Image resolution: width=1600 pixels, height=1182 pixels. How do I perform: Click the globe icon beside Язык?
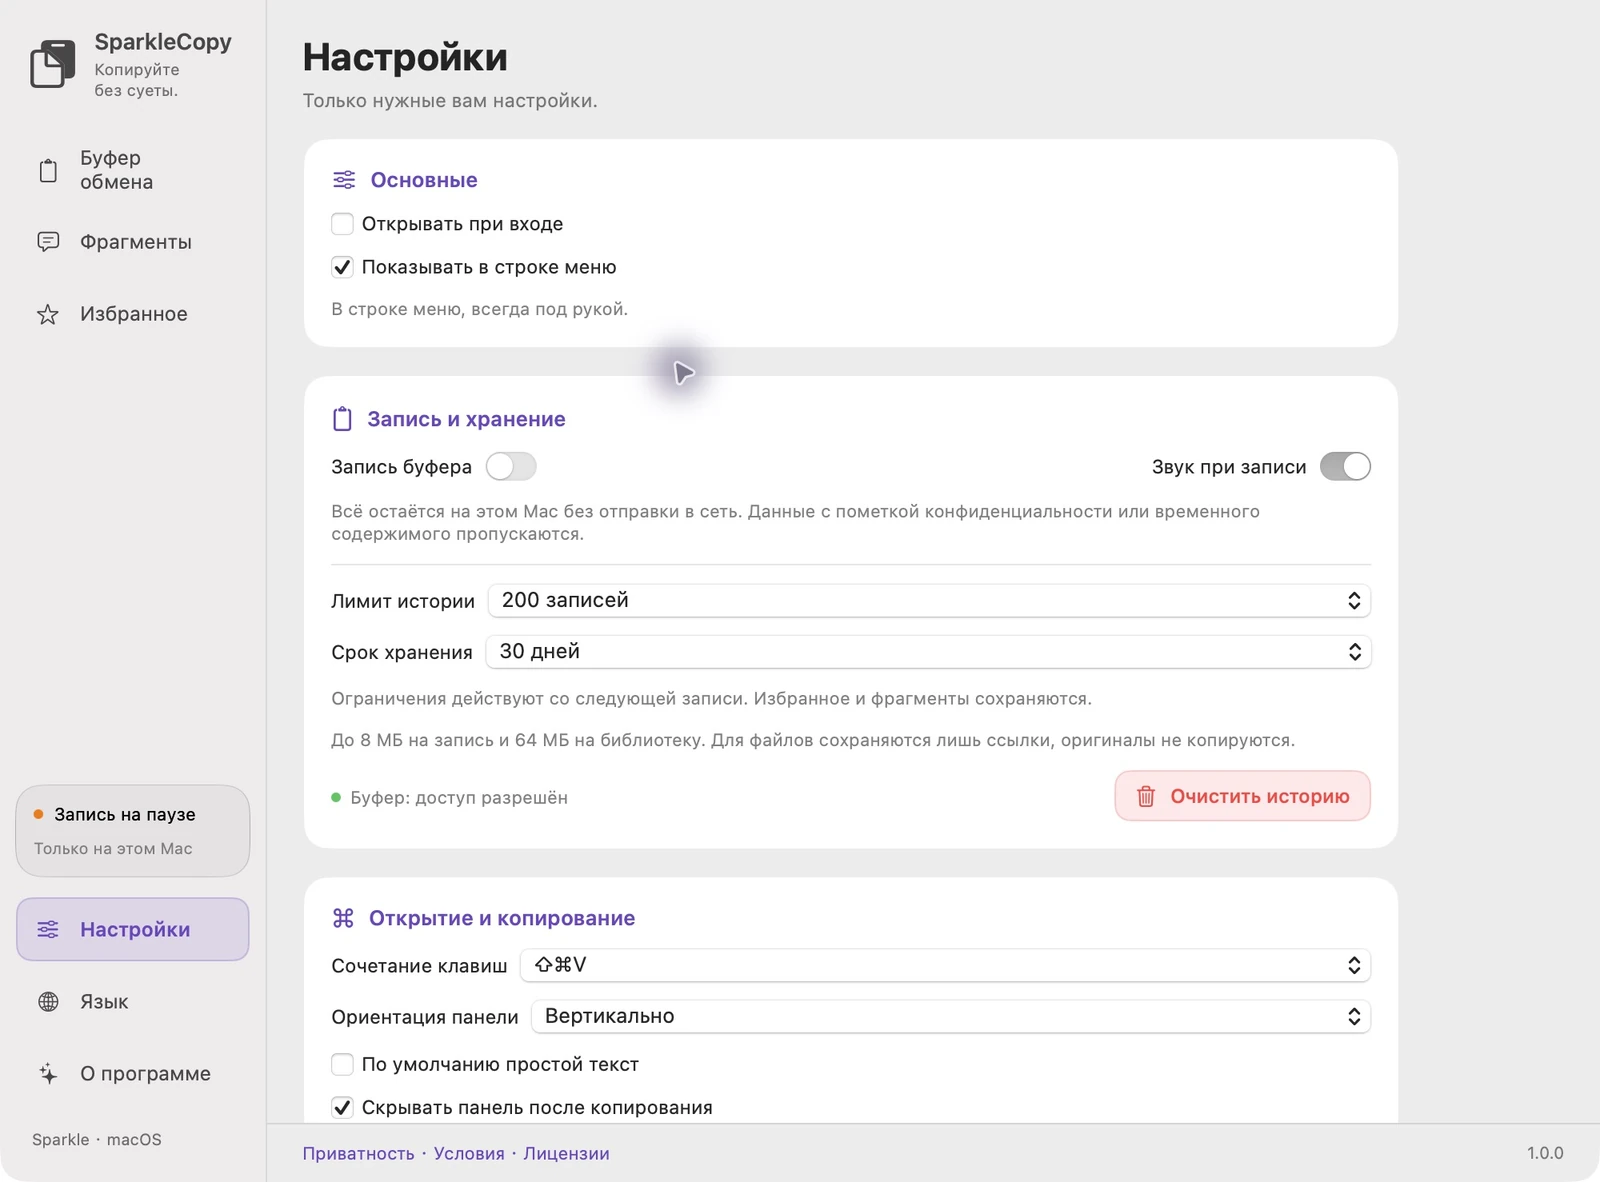coord(48,1002)
